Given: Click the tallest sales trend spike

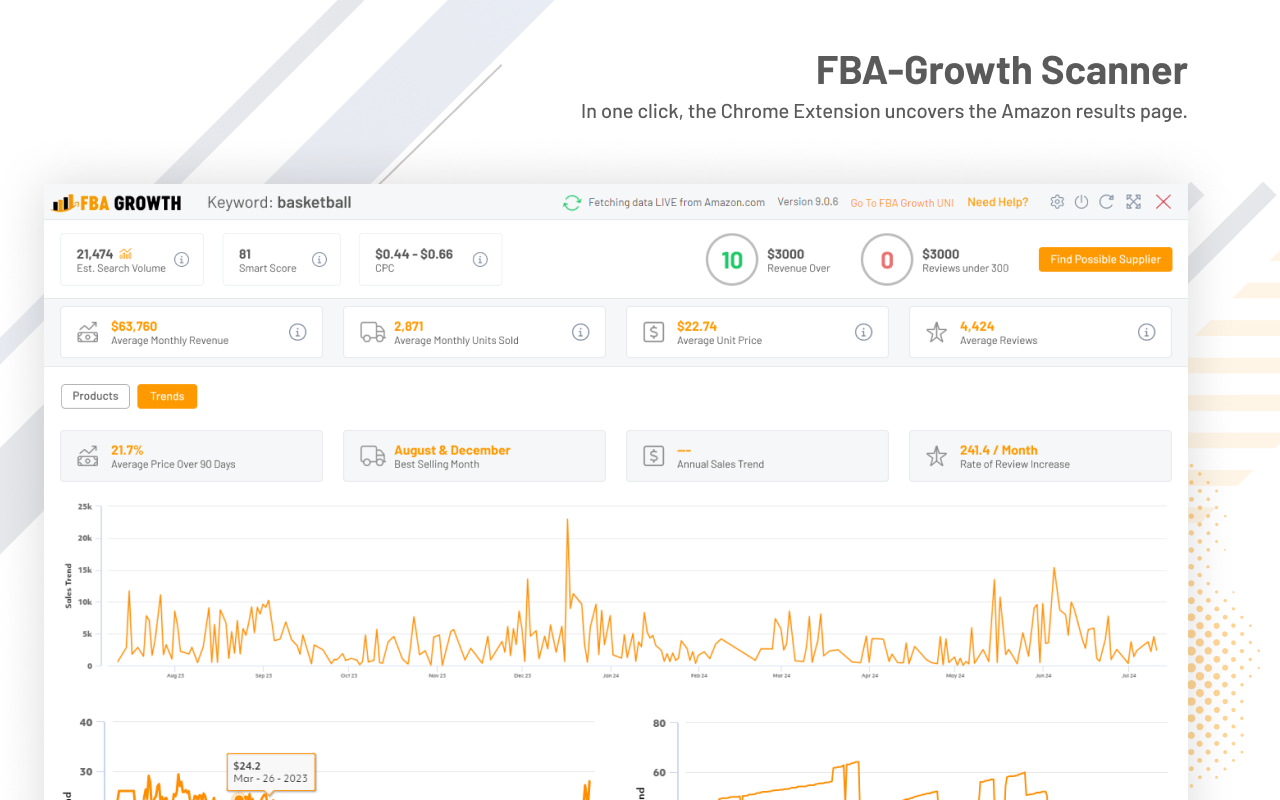Looking at the screenshot, I should [567, 522].
